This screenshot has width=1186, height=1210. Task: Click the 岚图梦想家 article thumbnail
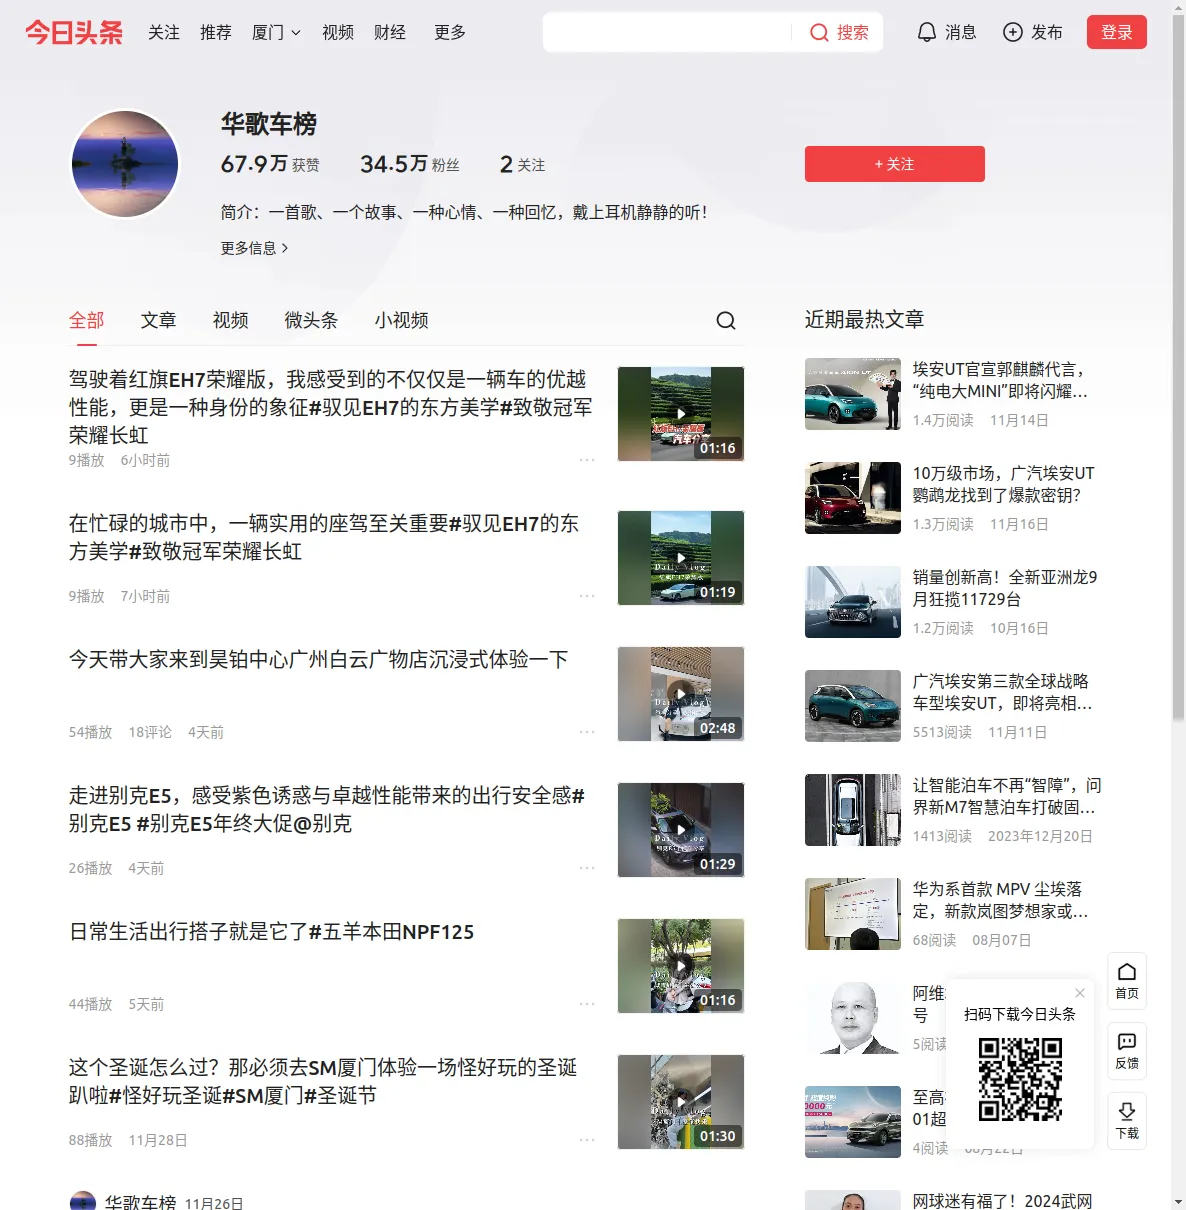click(853, 914)
